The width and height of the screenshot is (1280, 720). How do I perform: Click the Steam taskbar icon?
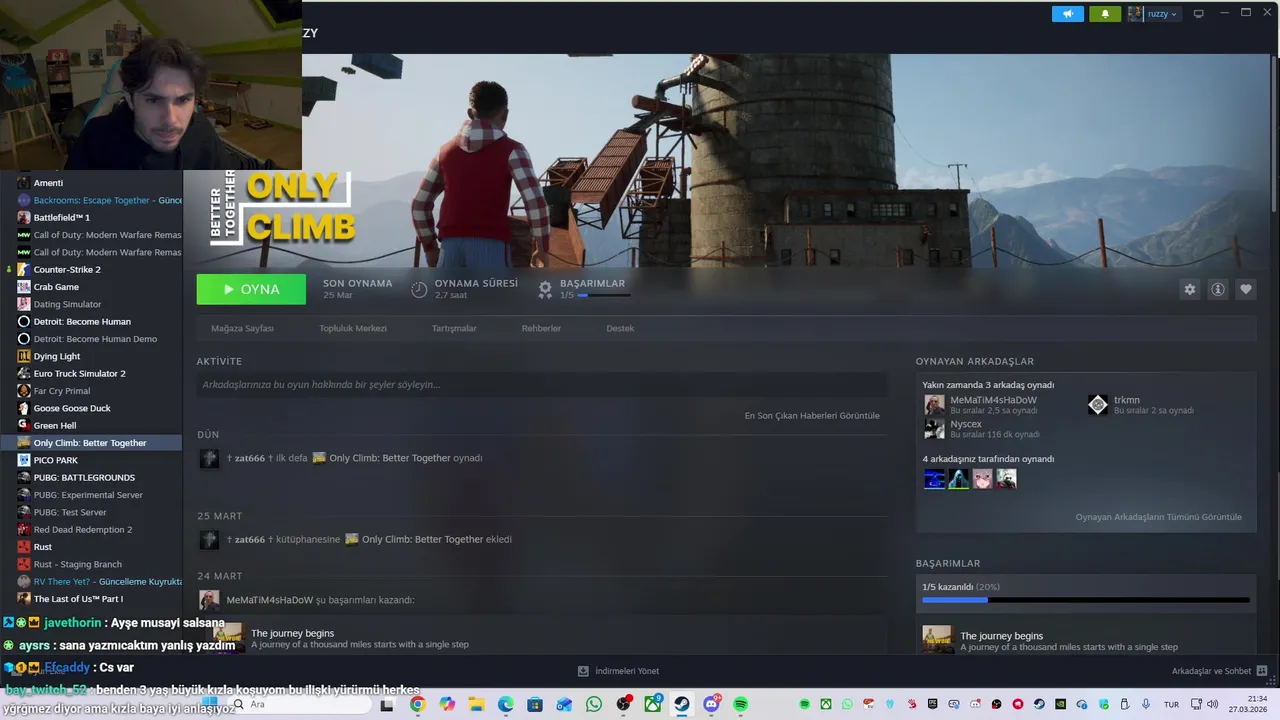click(682, 704)
